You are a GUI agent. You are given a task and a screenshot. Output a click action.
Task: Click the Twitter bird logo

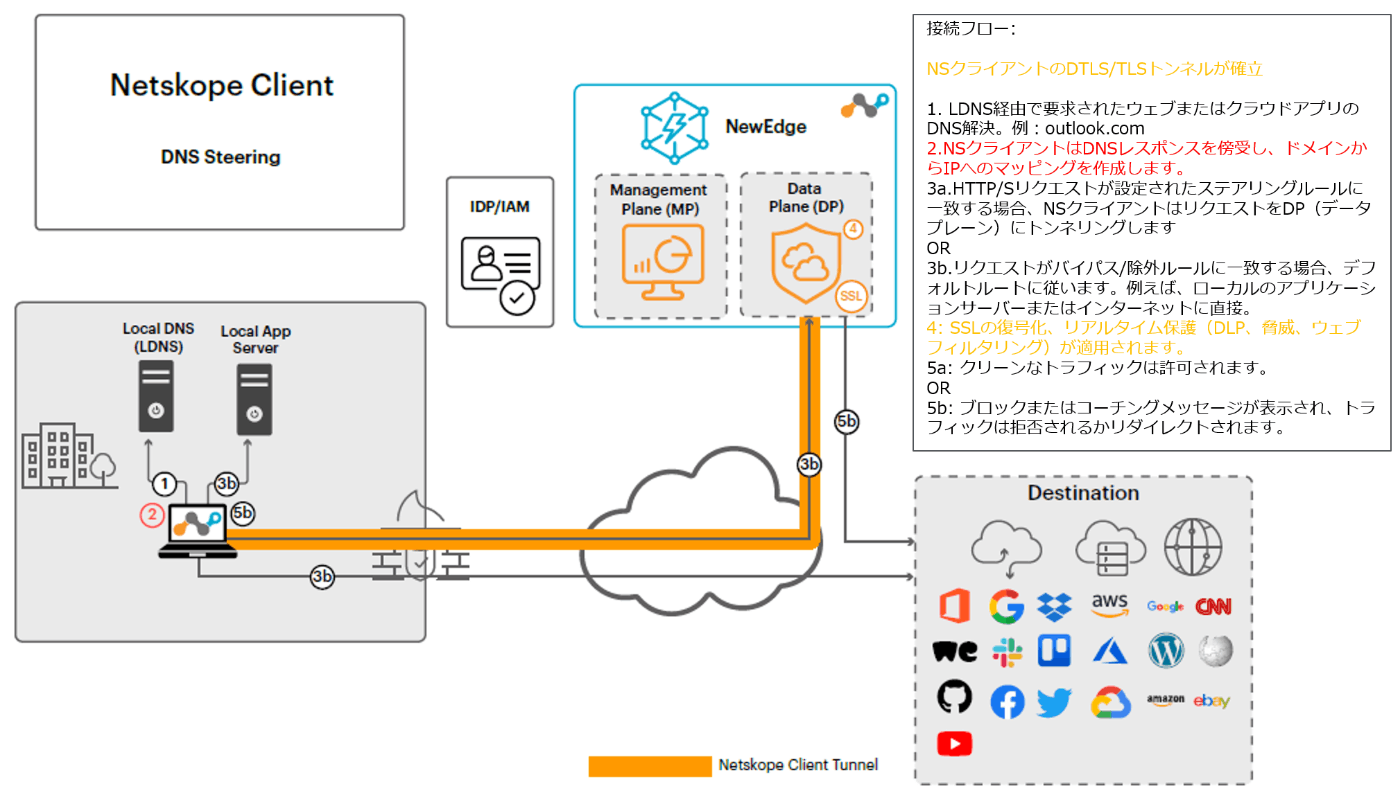pos(1055,702)
